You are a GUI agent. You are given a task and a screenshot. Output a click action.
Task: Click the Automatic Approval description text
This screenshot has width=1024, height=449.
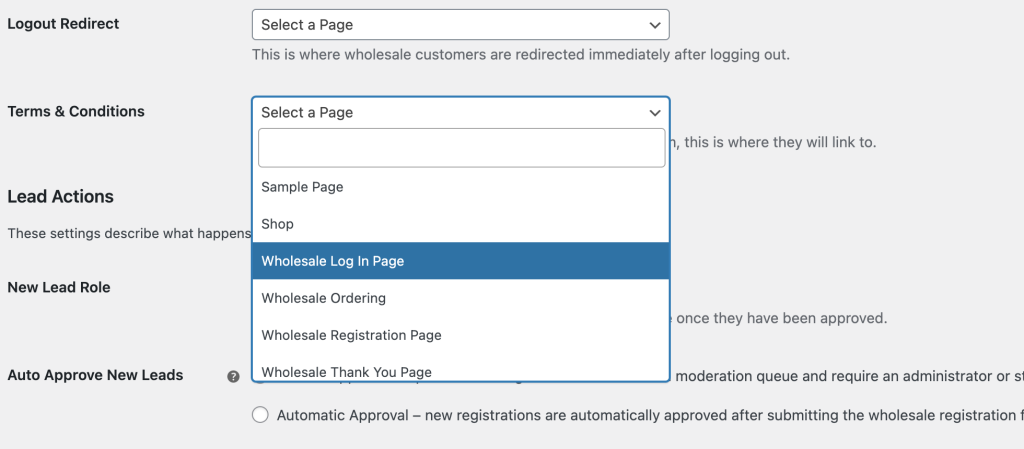[640, 415]
